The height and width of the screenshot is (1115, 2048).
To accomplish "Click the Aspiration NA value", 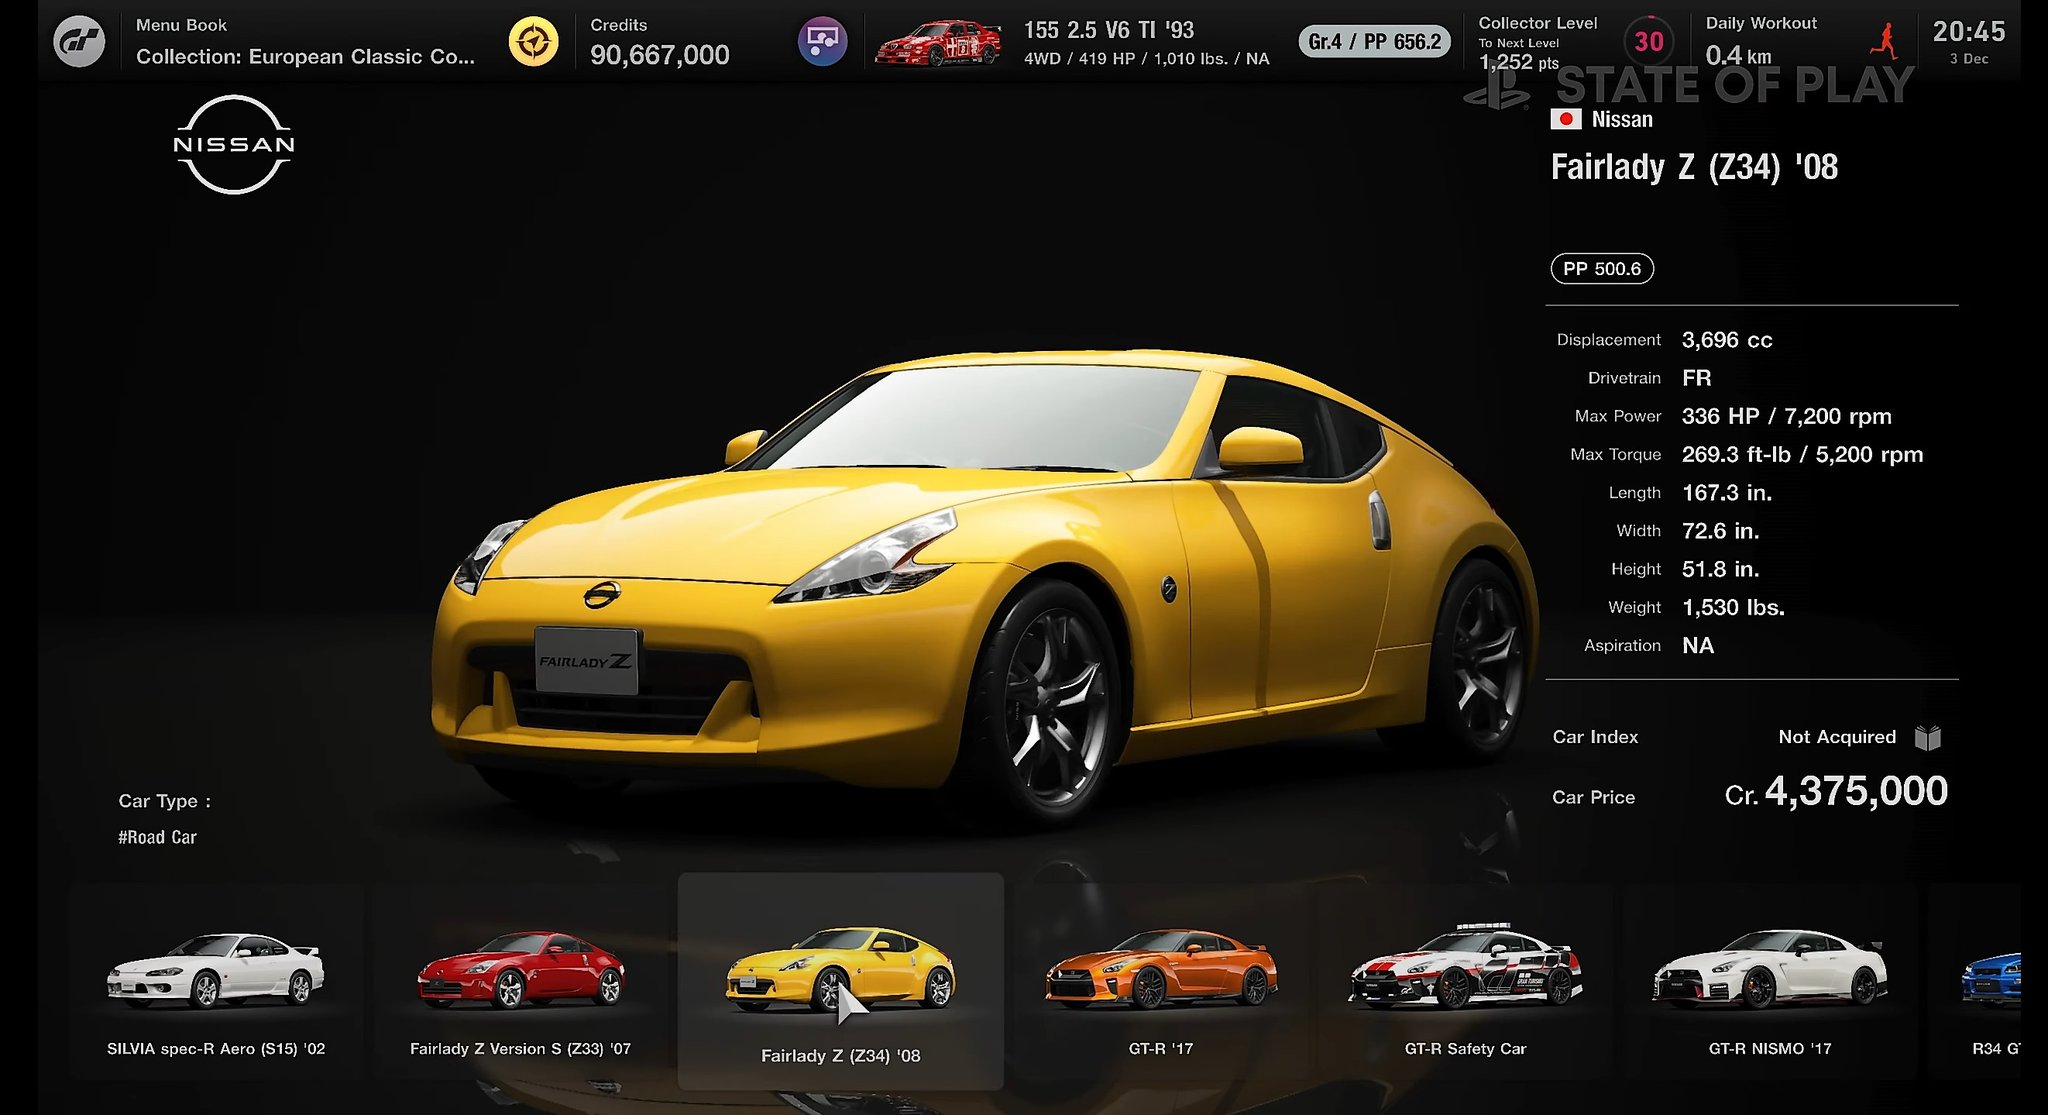I will pyautogui.click(x=1698, y=645).
